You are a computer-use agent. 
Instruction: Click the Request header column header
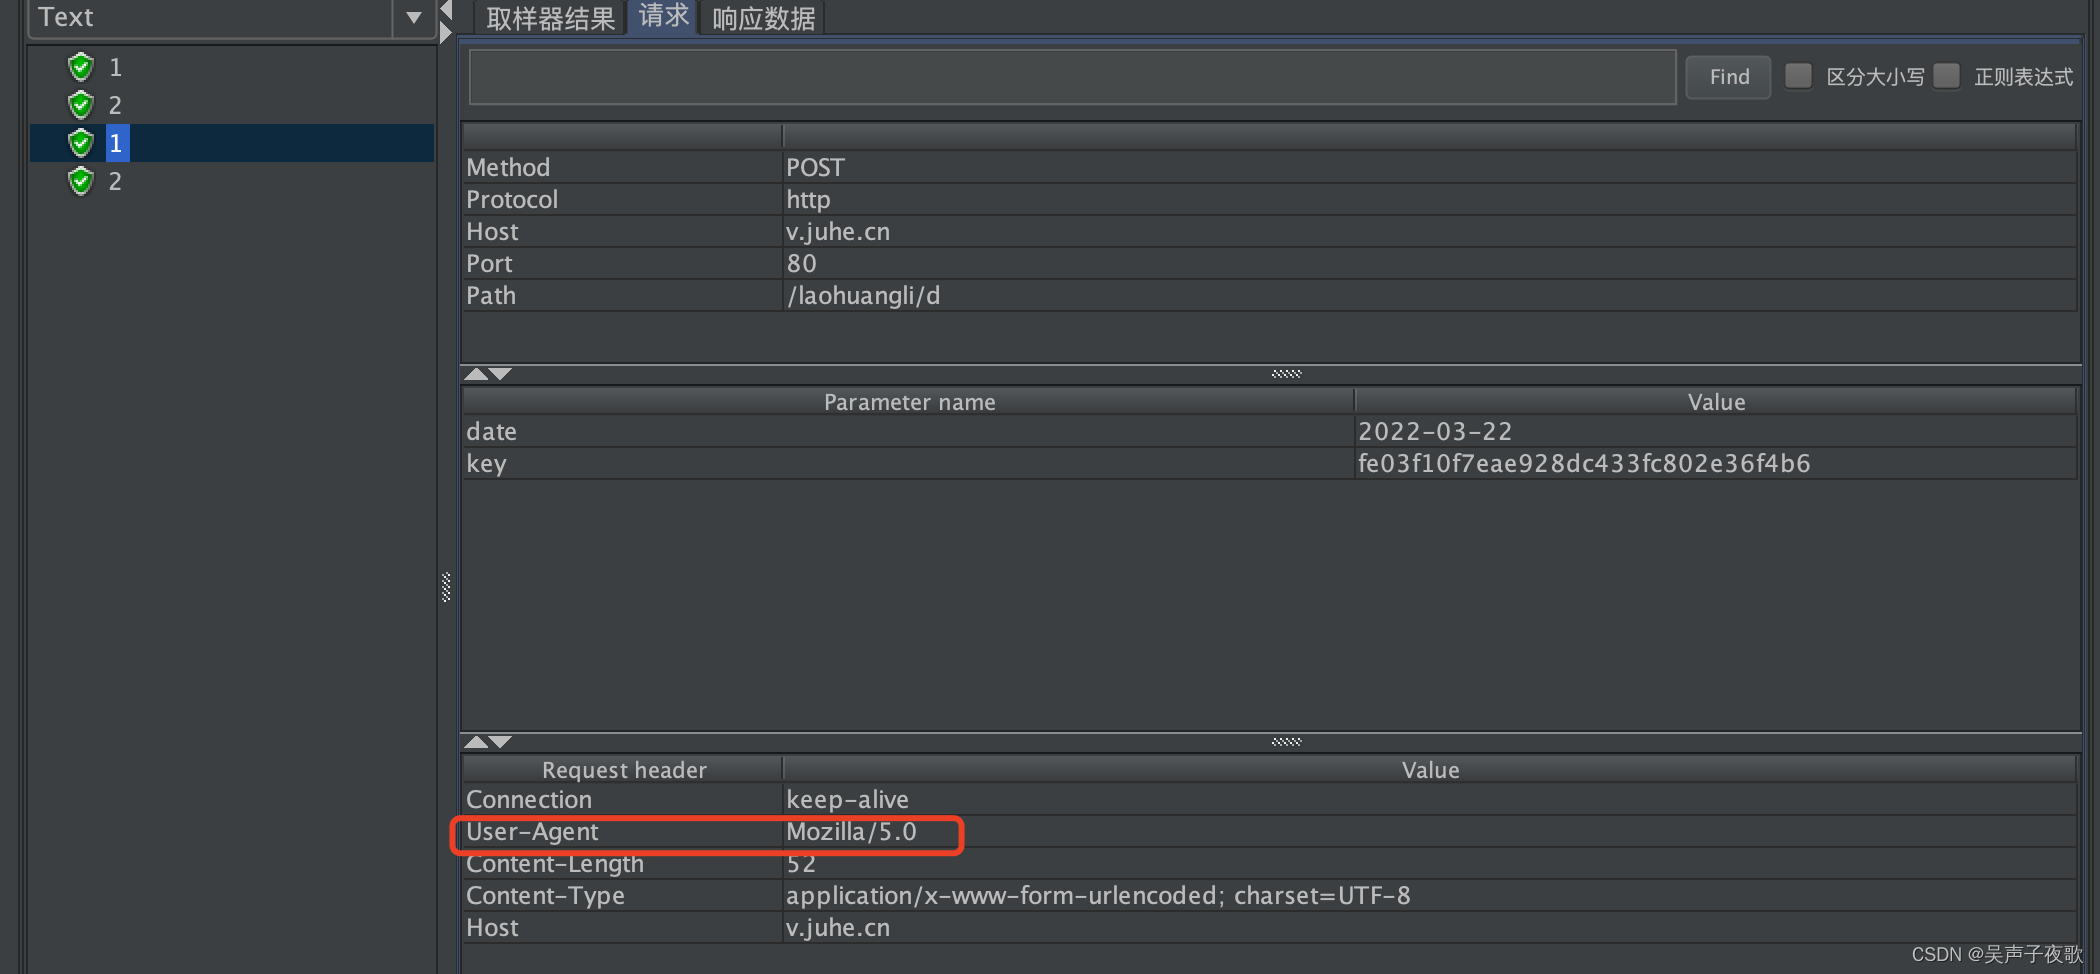click(623, 770)
